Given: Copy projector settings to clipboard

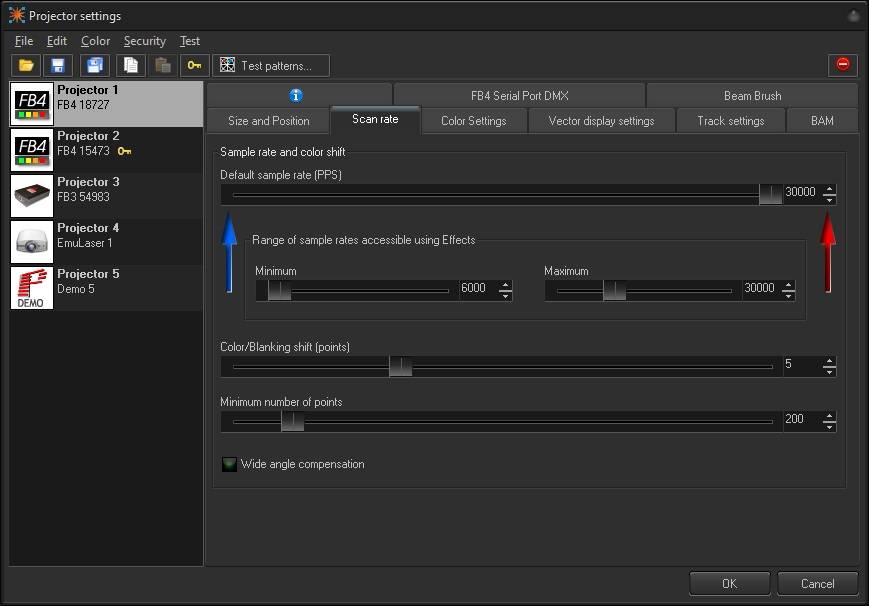Looking at the screenshot, I should pyautogui.click(x=131, y=65).
